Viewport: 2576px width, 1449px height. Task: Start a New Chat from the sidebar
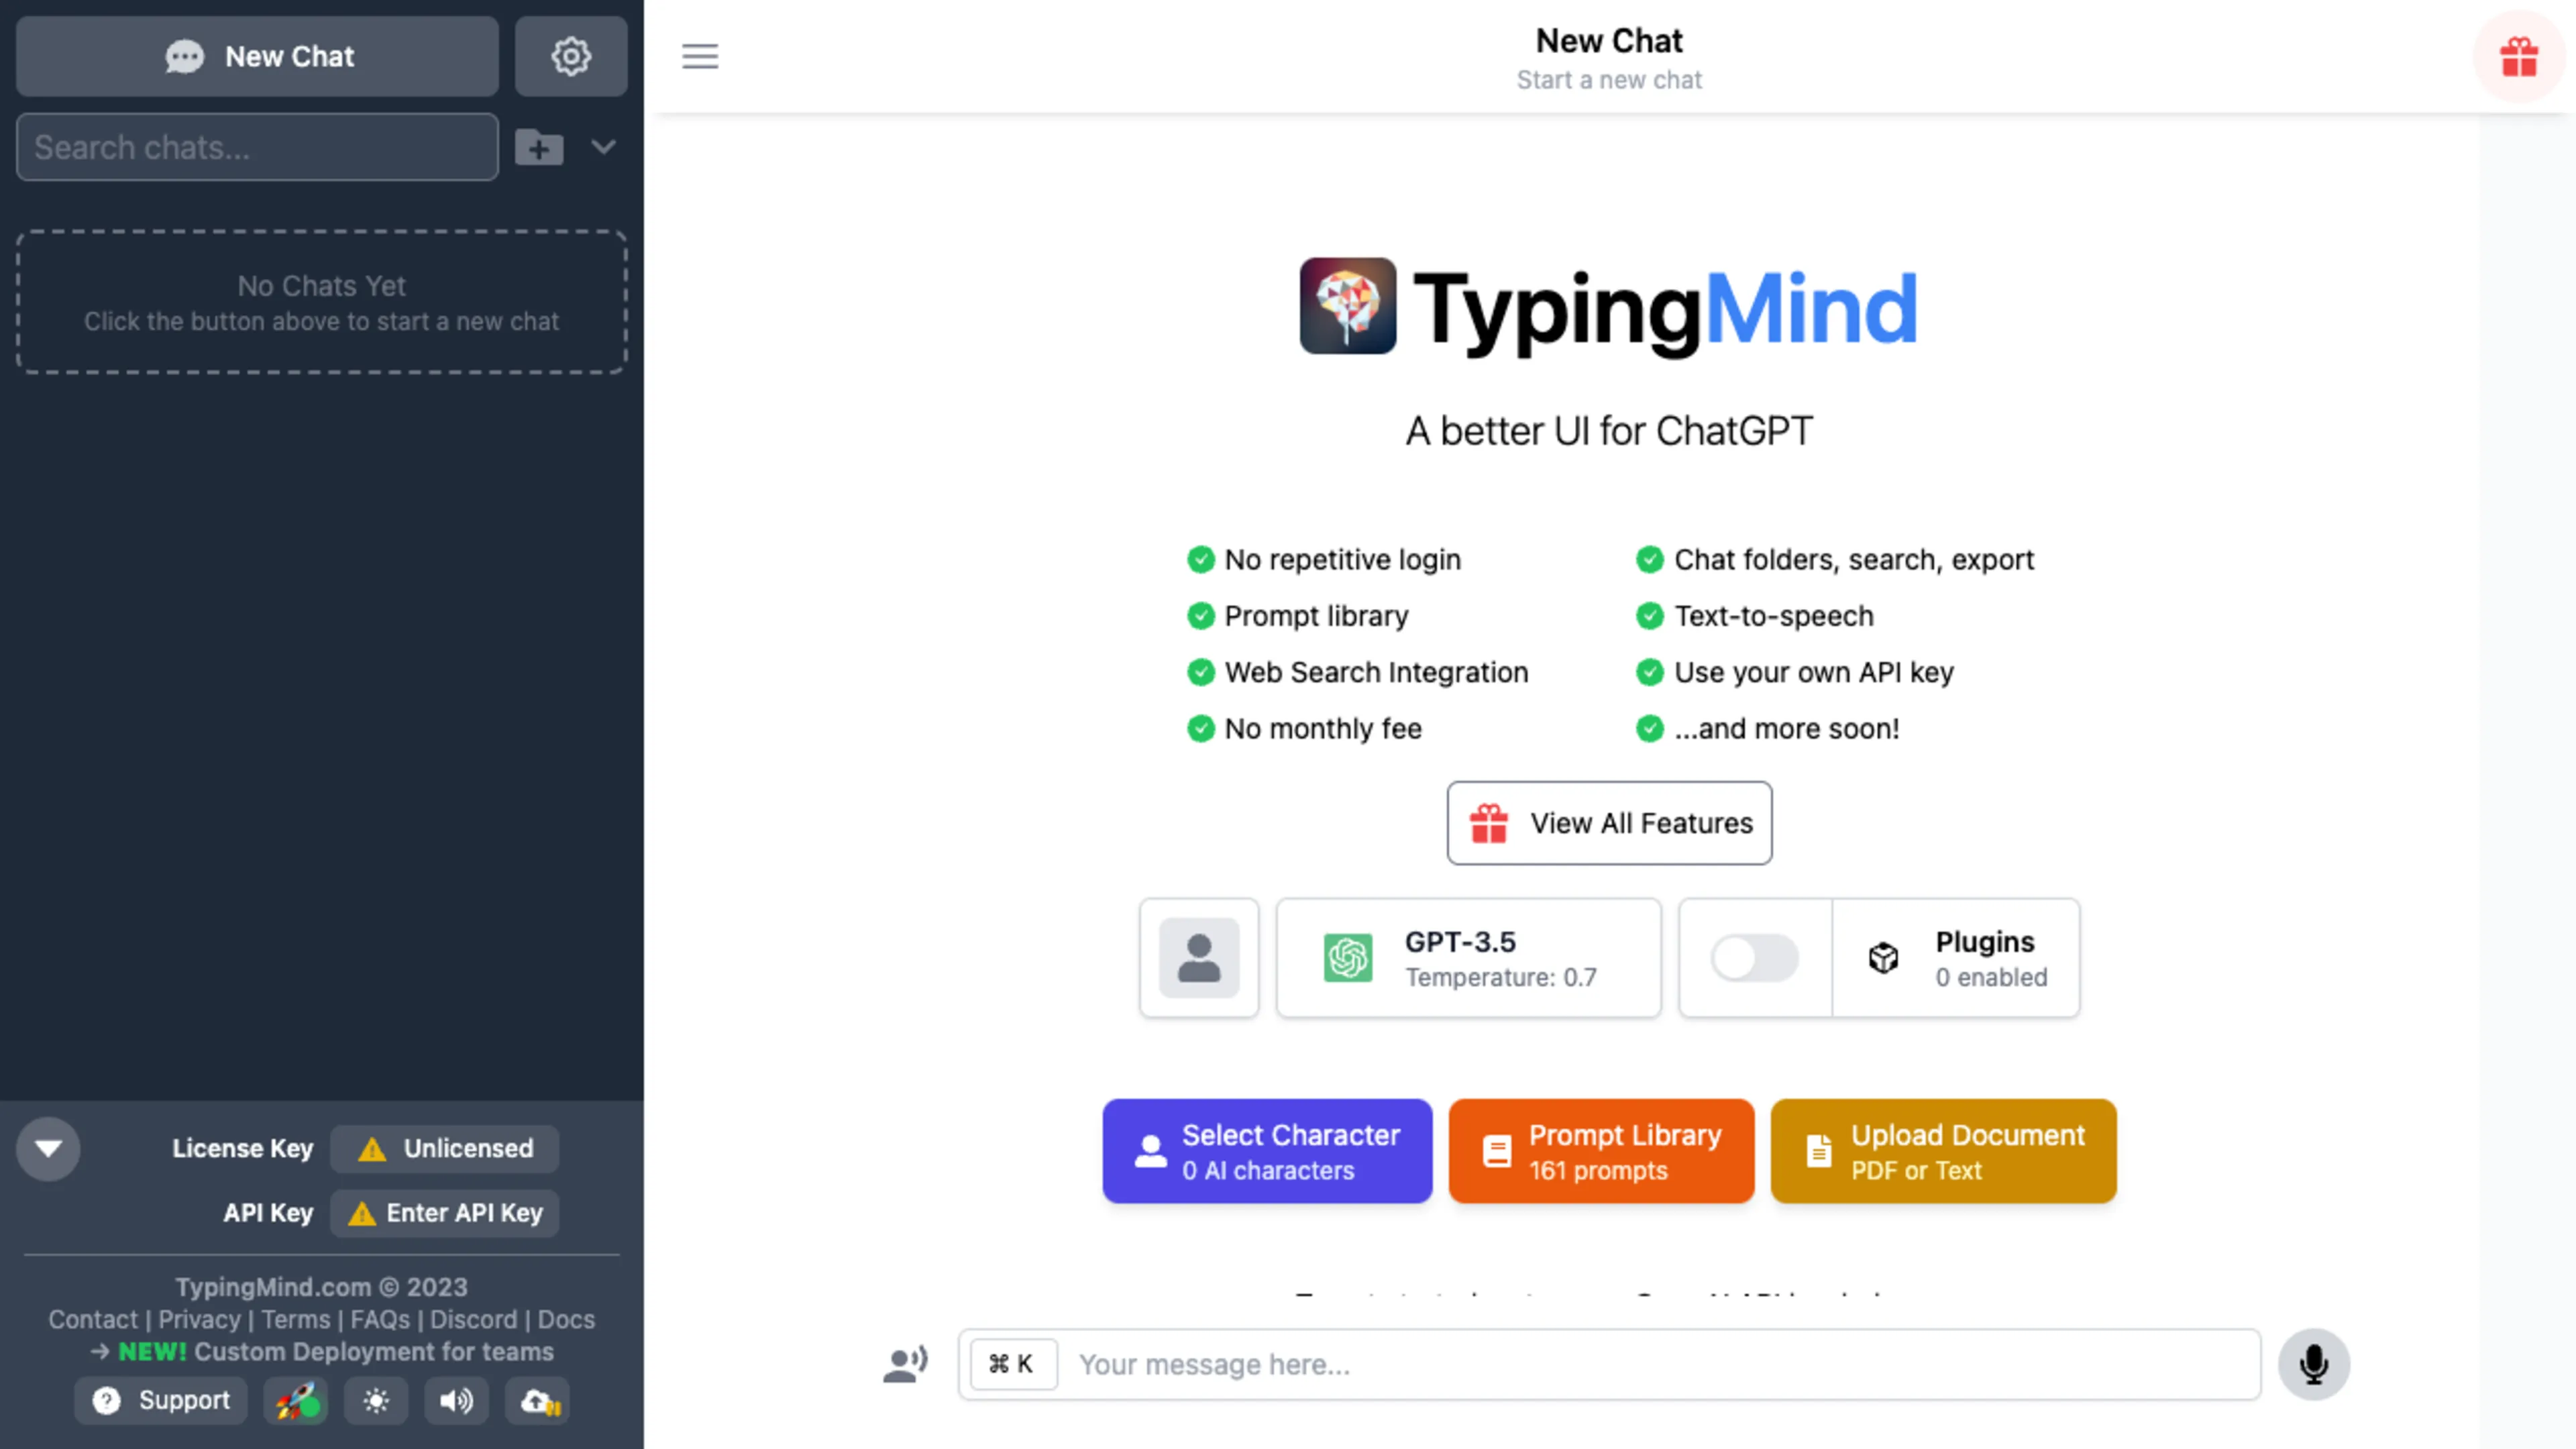pyautogui.click(x=257, y=57)
